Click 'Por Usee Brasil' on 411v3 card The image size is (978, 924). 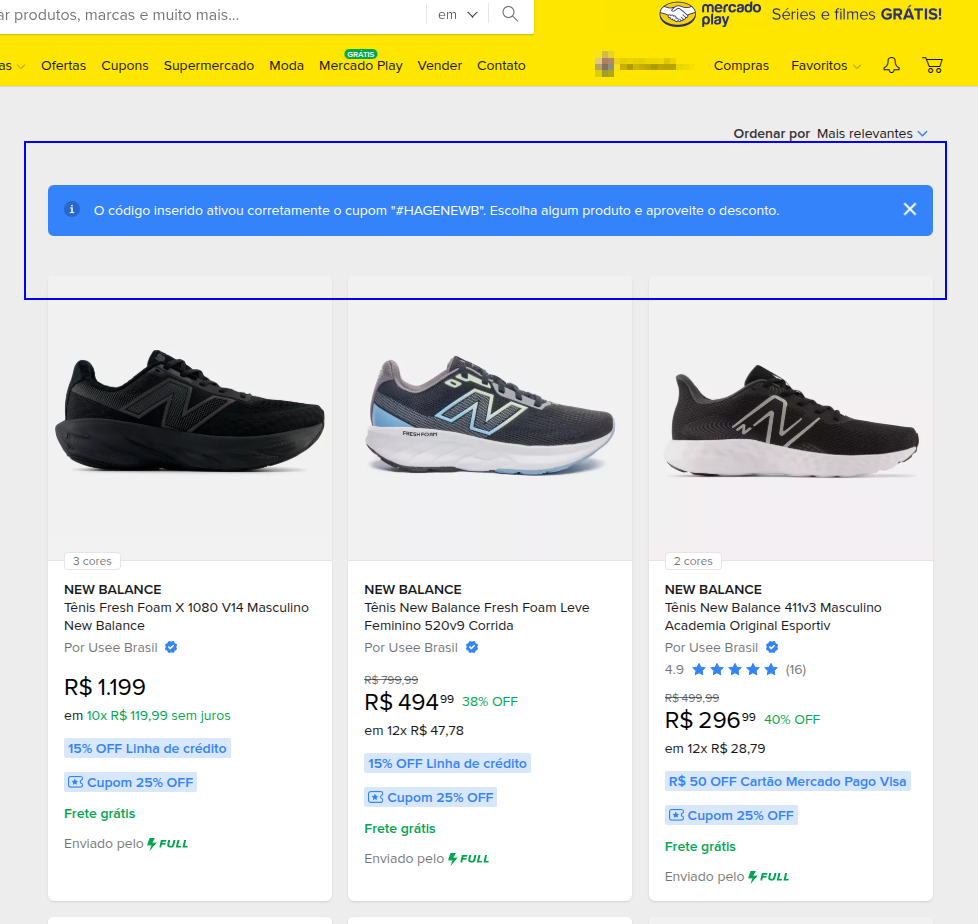(x=712, y=648)
